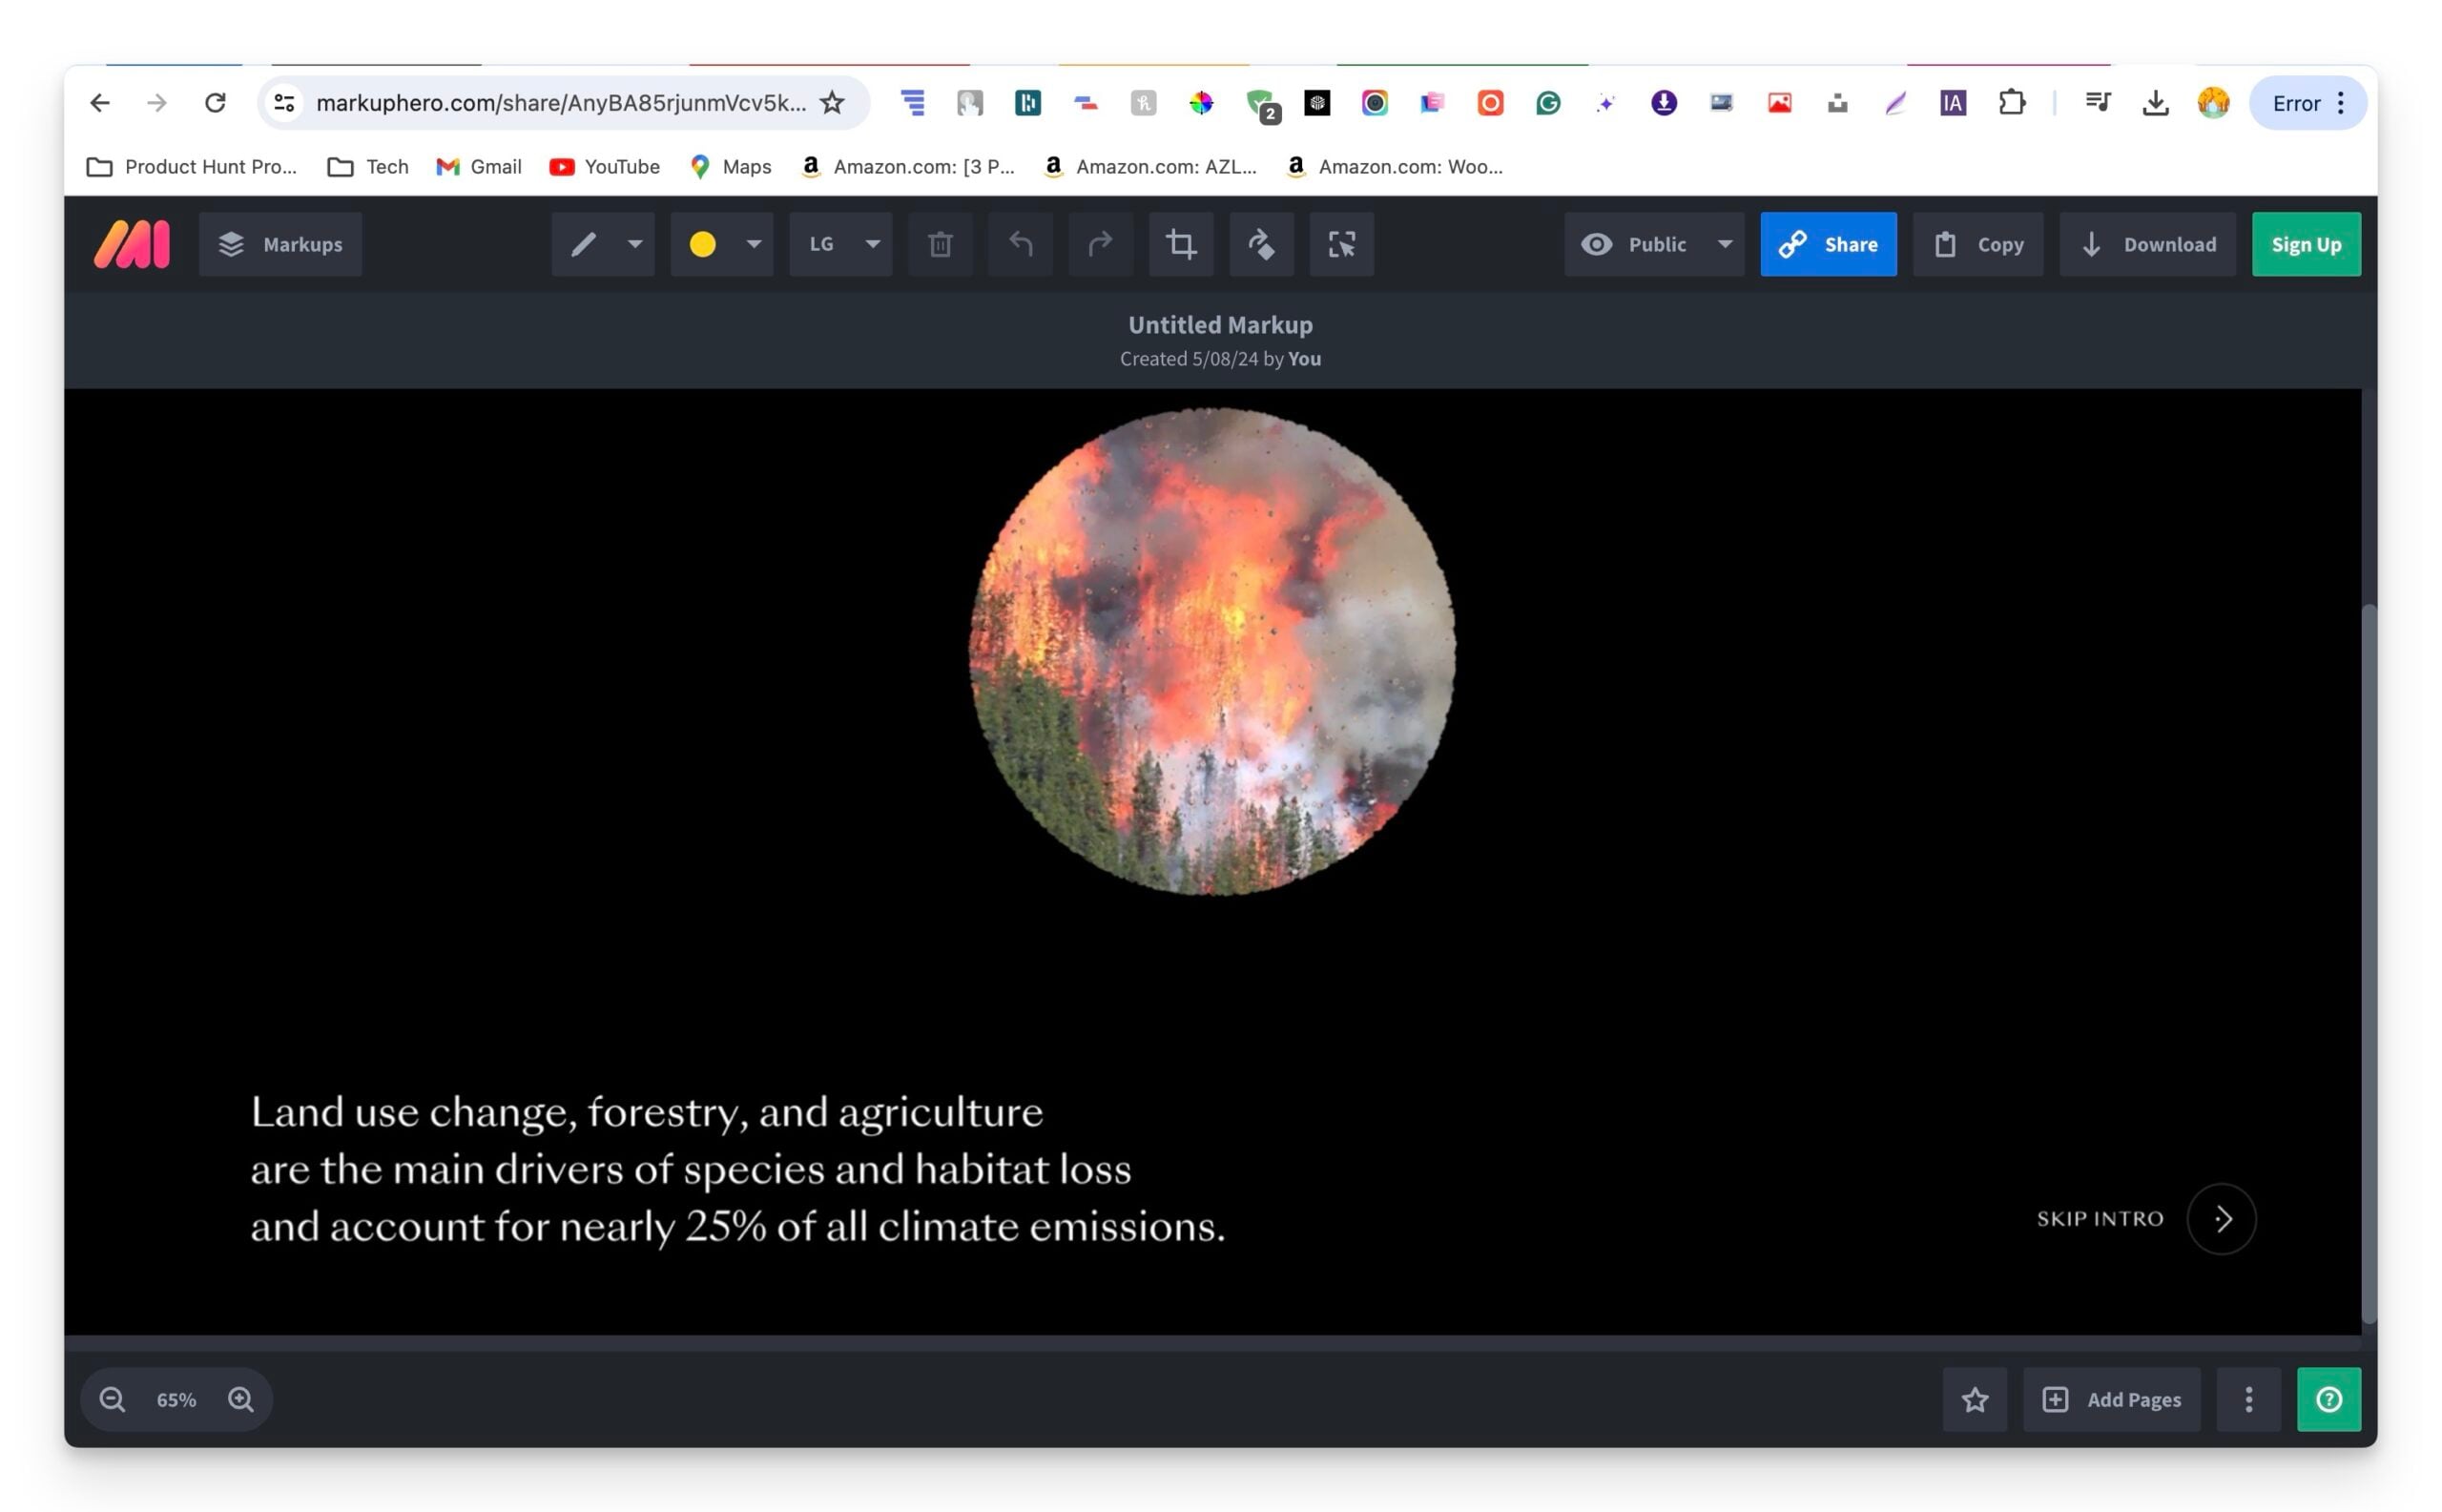Open the overflow menu near Add Pages
This screenshot has width=2442, height=1512.
(x=2248, y=1399)
